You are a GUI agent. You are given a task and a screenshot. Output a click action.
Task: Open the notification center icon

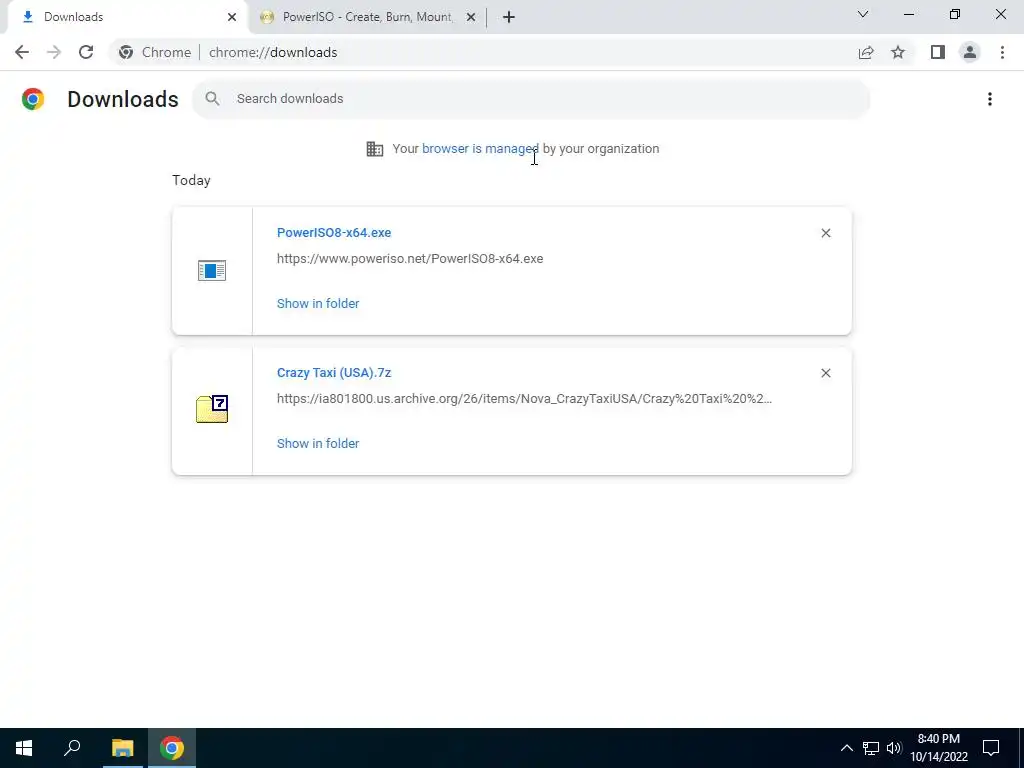(991, 748)
